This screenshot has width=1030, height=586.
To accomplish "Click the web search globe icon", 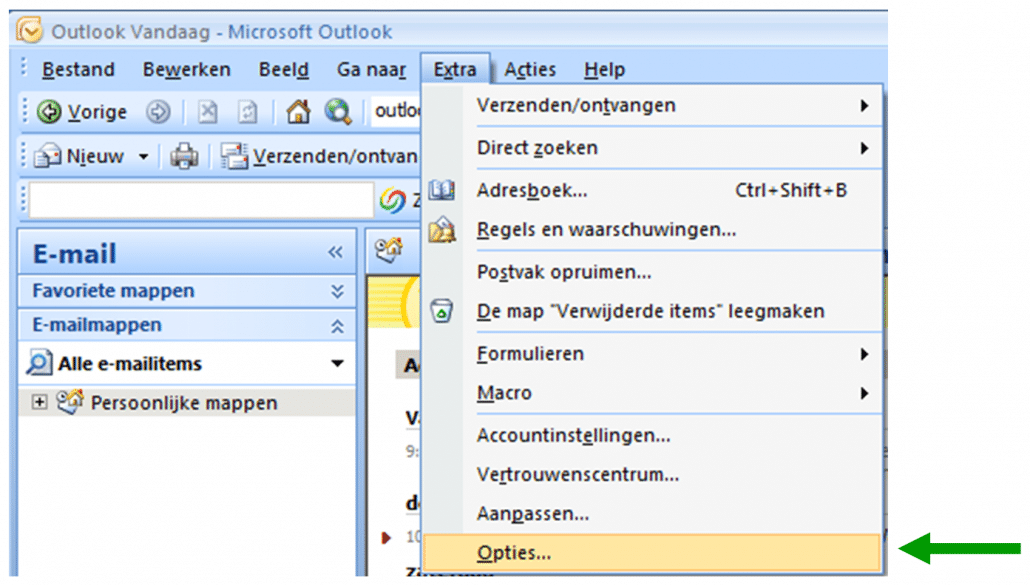I will click(340, 111).
